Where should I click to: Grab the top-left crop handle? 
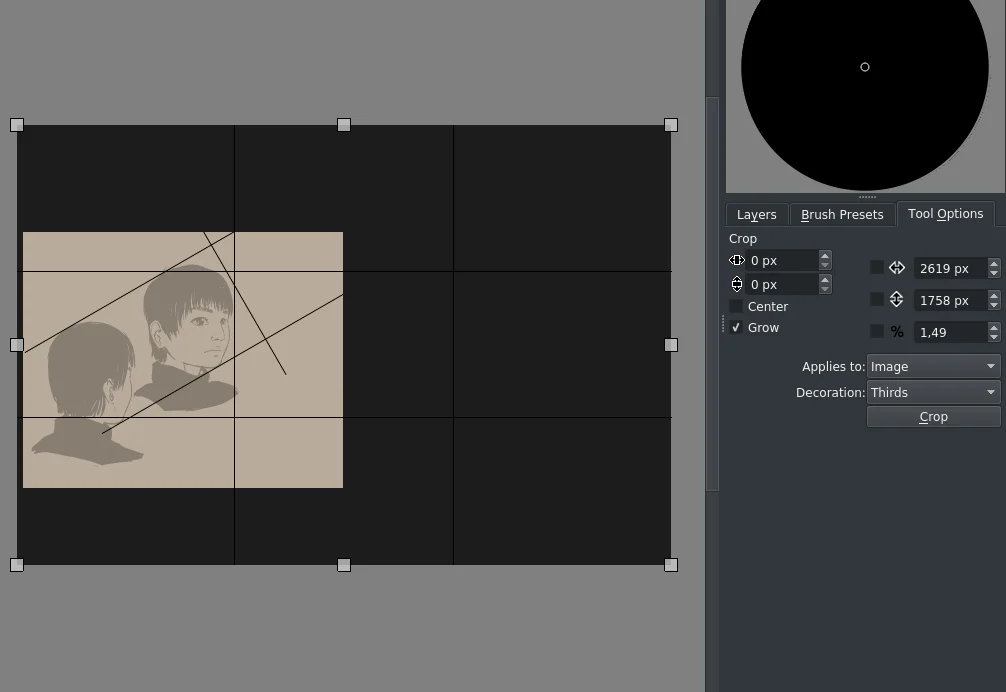[x=17, y=125]
